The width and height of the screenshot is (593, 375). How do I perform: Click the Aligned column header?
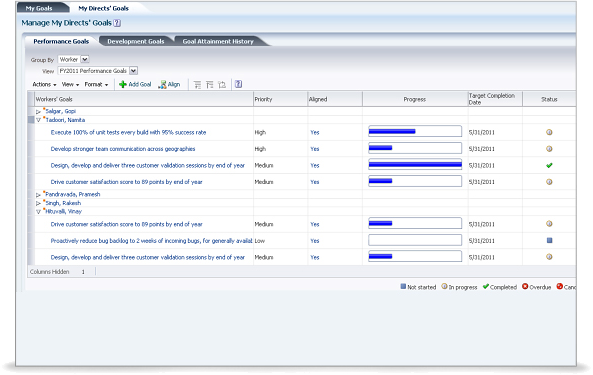pos(335,99)
